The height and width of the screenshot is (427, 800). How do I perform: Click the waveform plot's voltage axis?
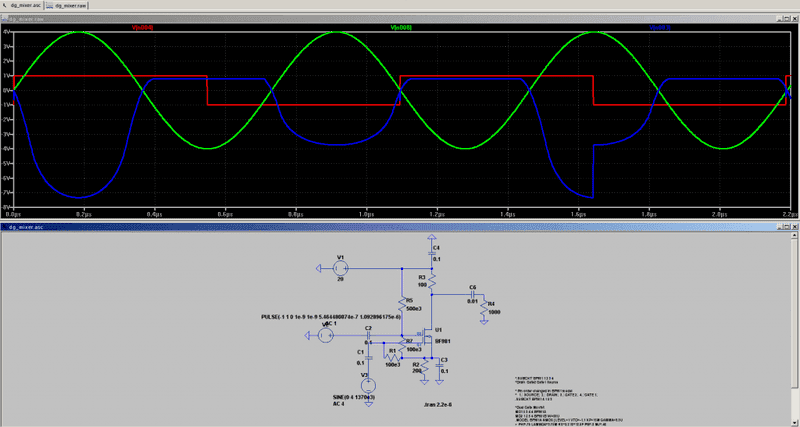(x=6, y=120)
